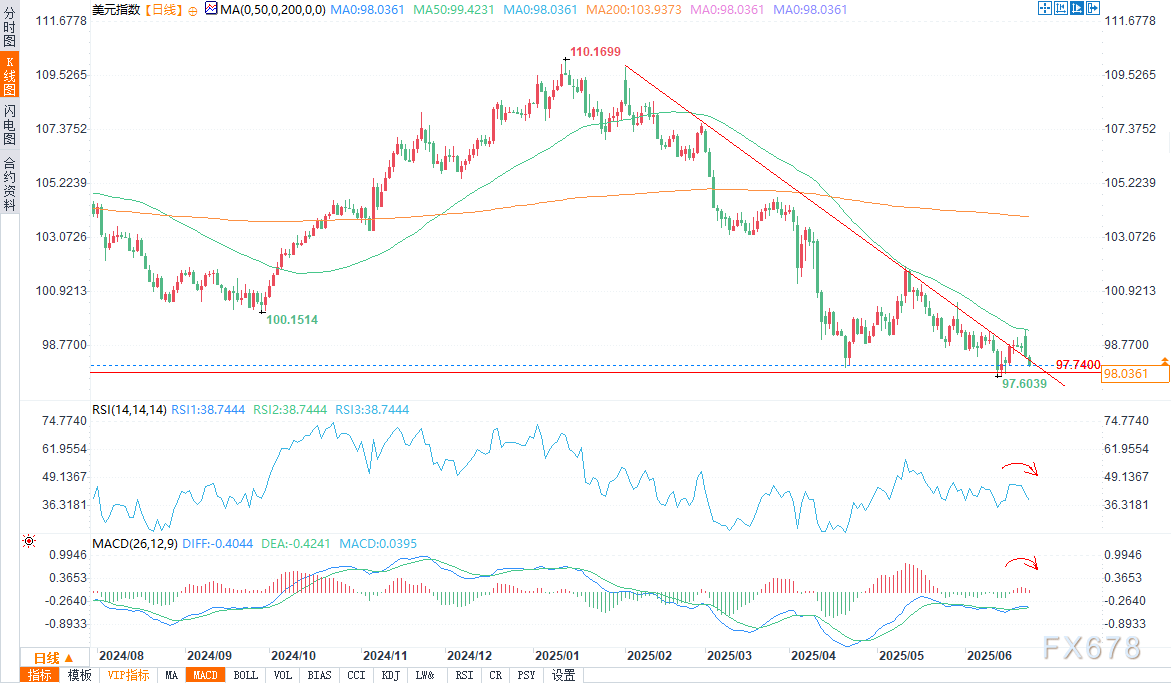Click the 100.1514 low price label
This screenshot has height=683, width=1171.
click(x=292, y=319)
